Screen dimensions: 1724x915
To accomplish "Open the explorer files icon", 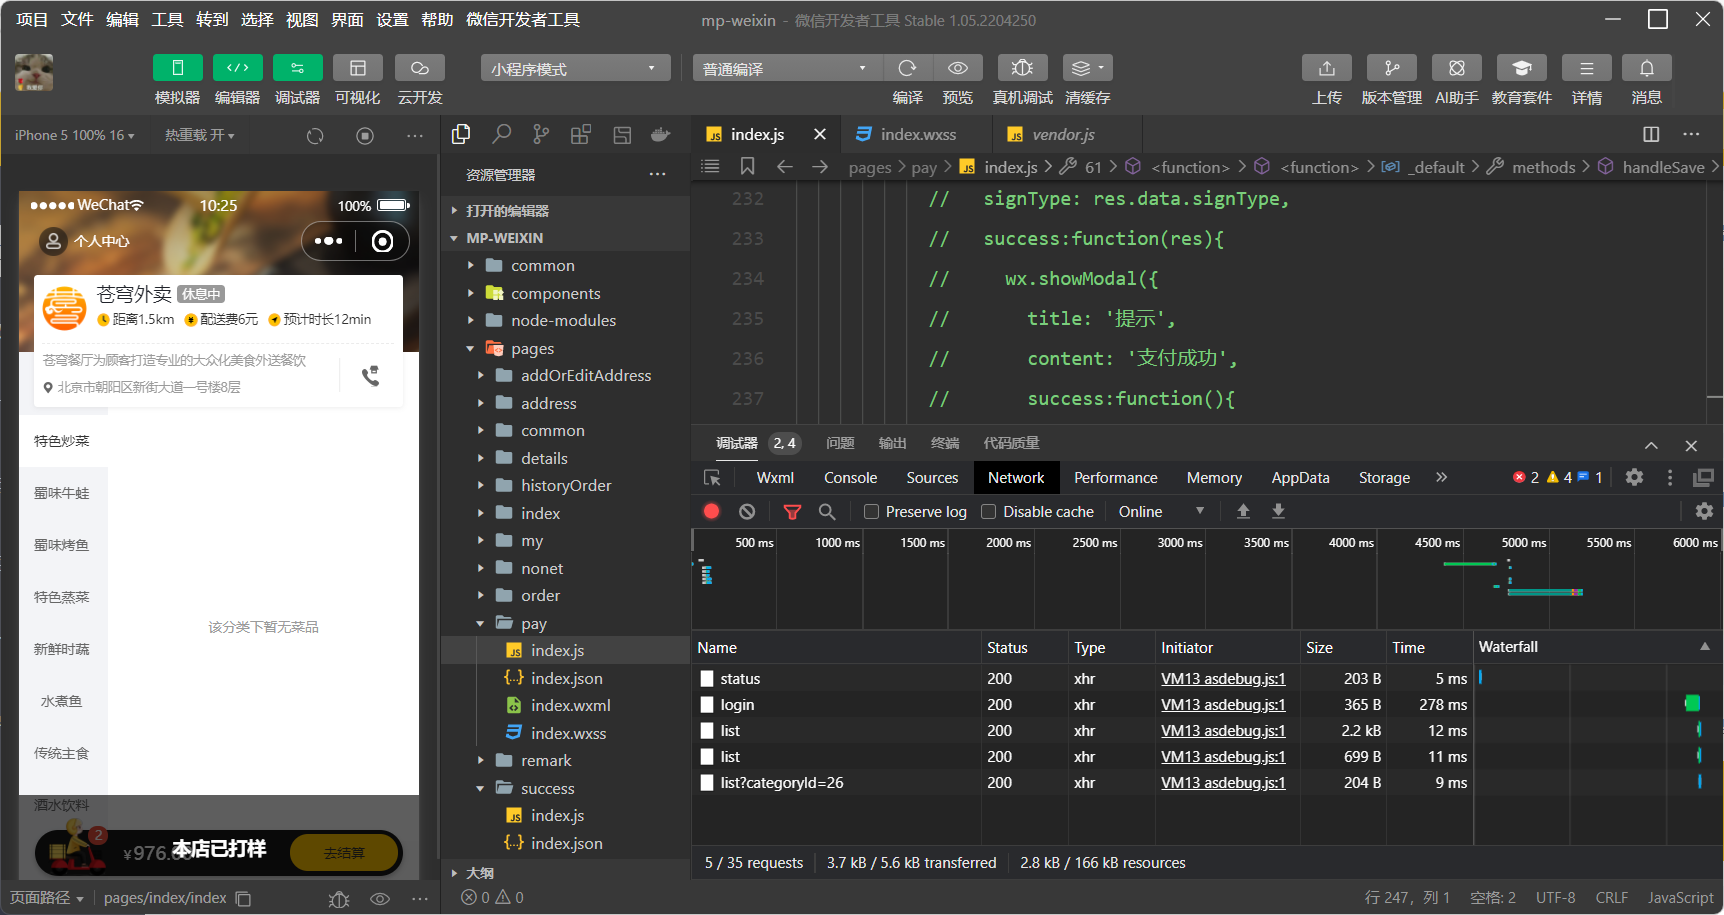I will [x=461, y=134].
